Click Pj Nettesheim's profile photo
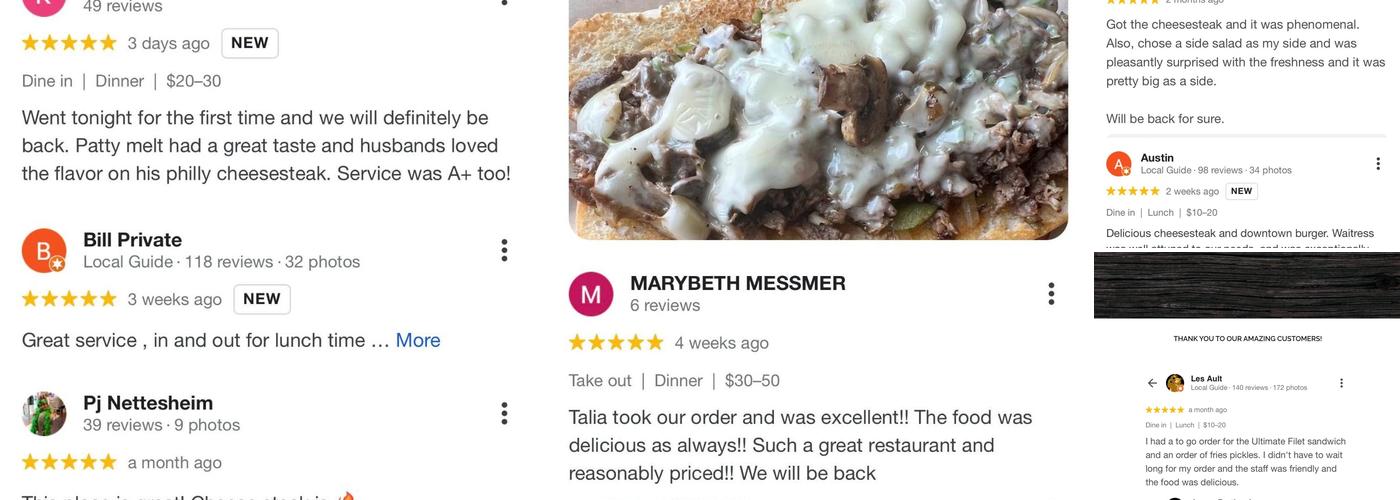 coord(44,414)
